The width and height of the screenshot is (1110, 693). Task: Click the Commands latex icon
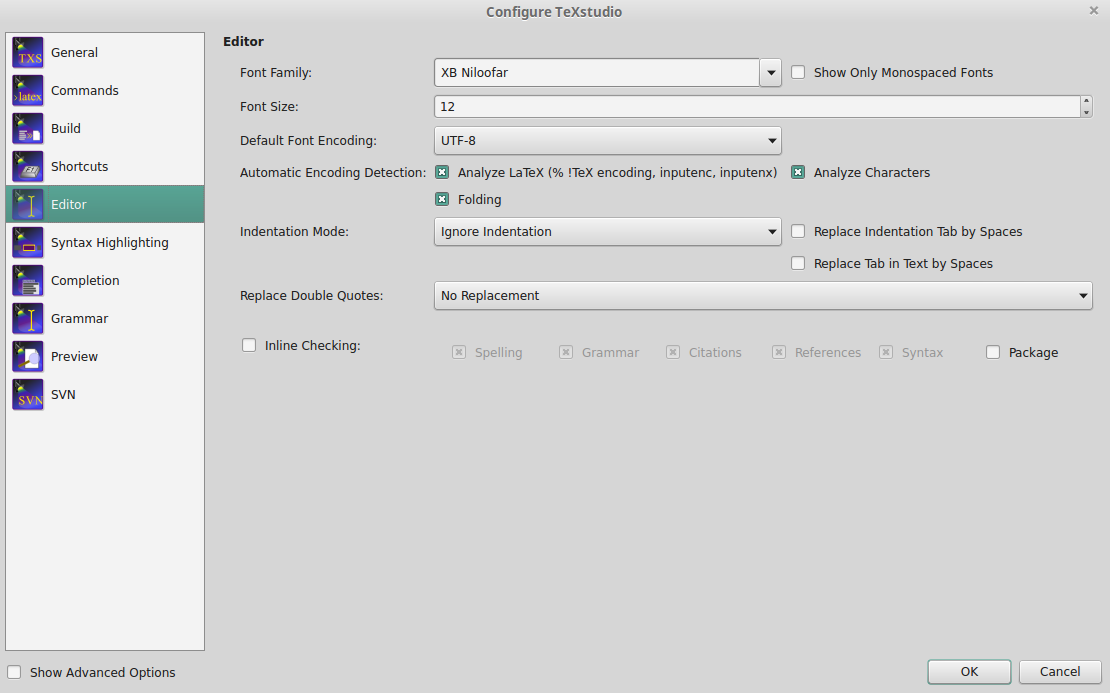click(x=28, y=91)
